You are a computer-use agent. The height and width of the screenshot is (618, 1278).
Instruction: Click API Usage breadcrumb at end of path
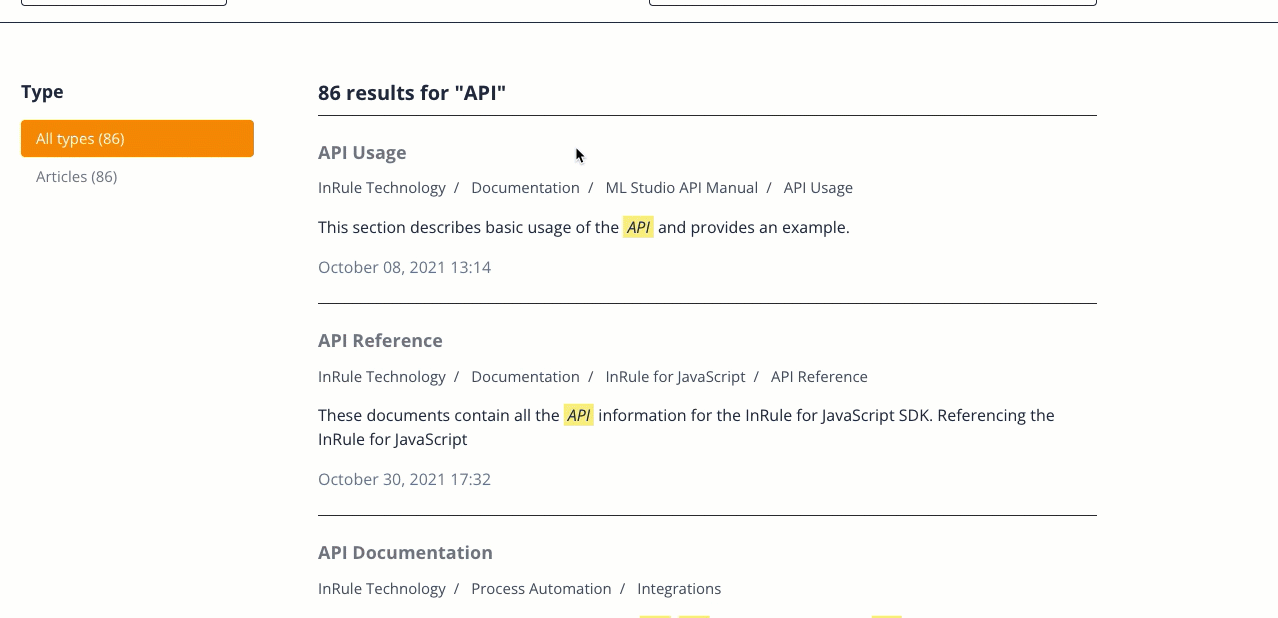818,187
